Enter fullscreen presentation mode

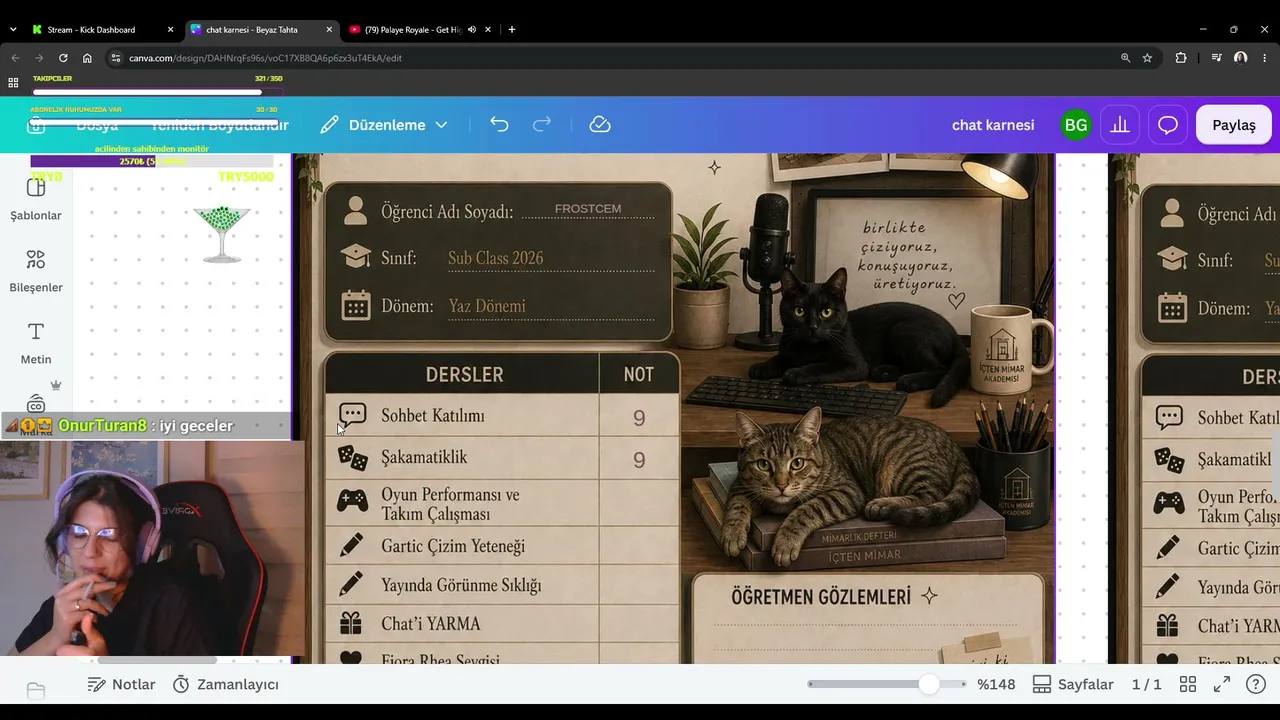(x=1222, y=685)
